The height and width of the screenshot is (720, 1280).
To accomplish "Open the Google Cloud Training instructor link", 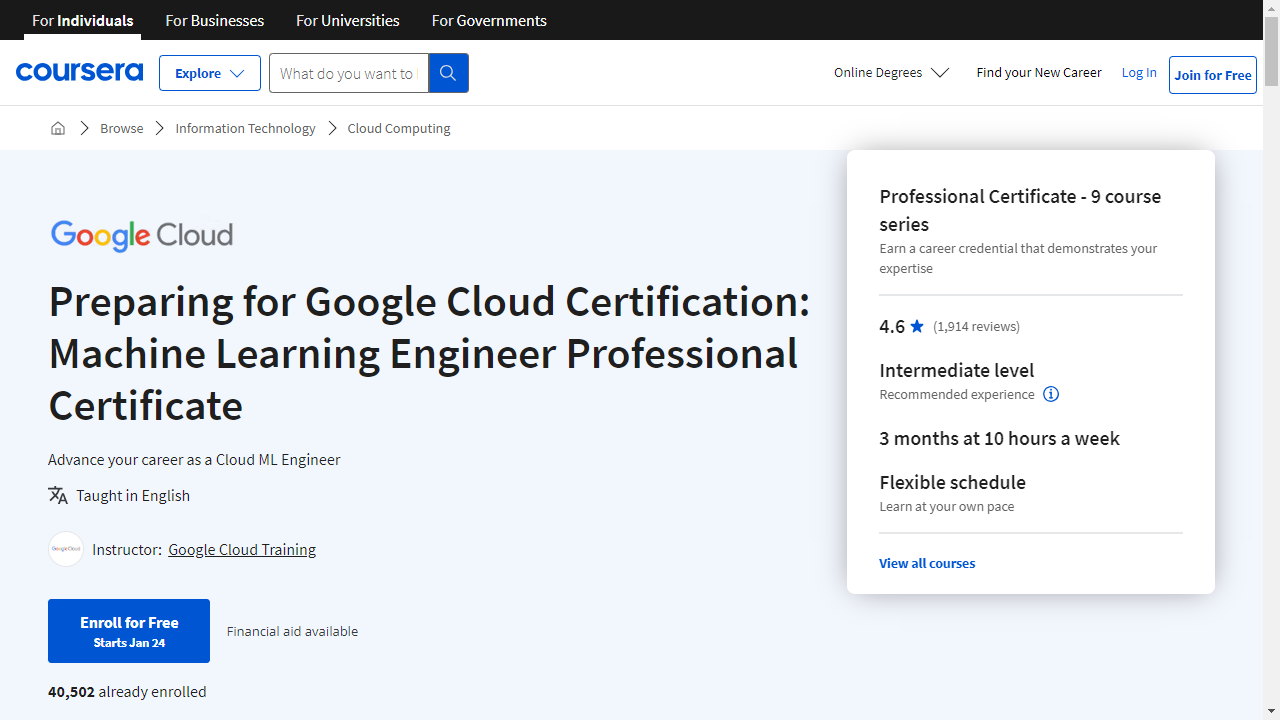I will pyautogui.click(x=242, y=549).
